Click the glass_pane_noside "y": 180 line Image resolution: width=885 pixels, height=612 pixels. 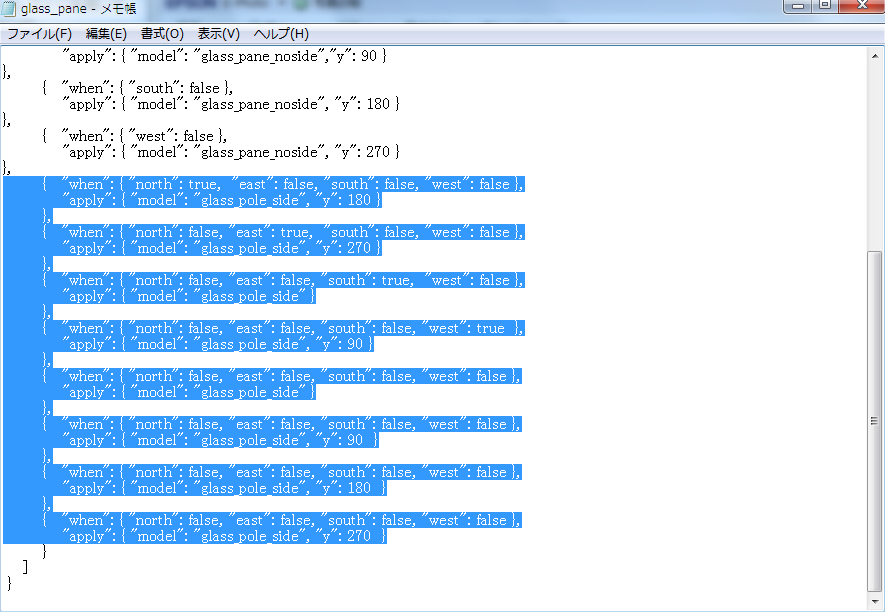point(230,104)
